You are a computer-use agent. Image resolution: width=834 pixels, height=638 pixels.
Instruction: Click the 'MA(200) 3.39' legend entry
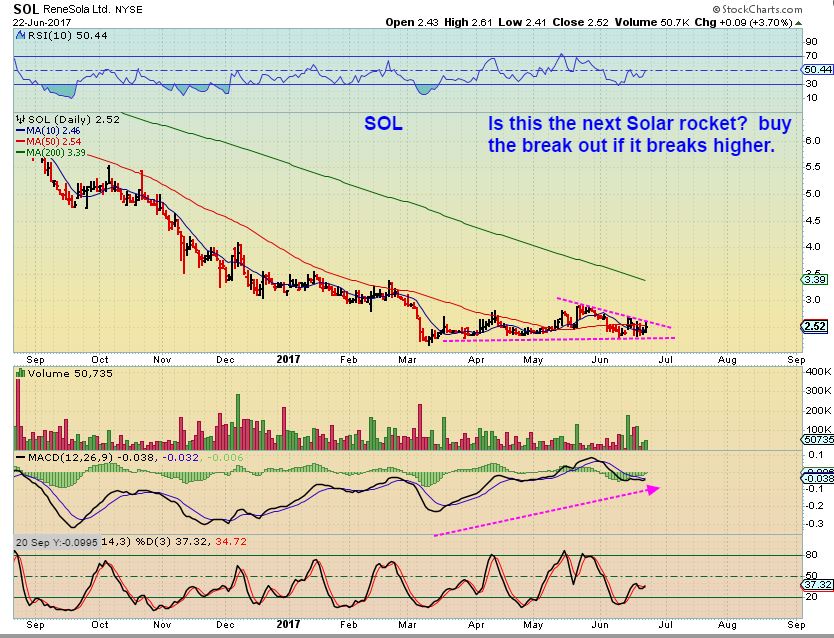point(51,153)
